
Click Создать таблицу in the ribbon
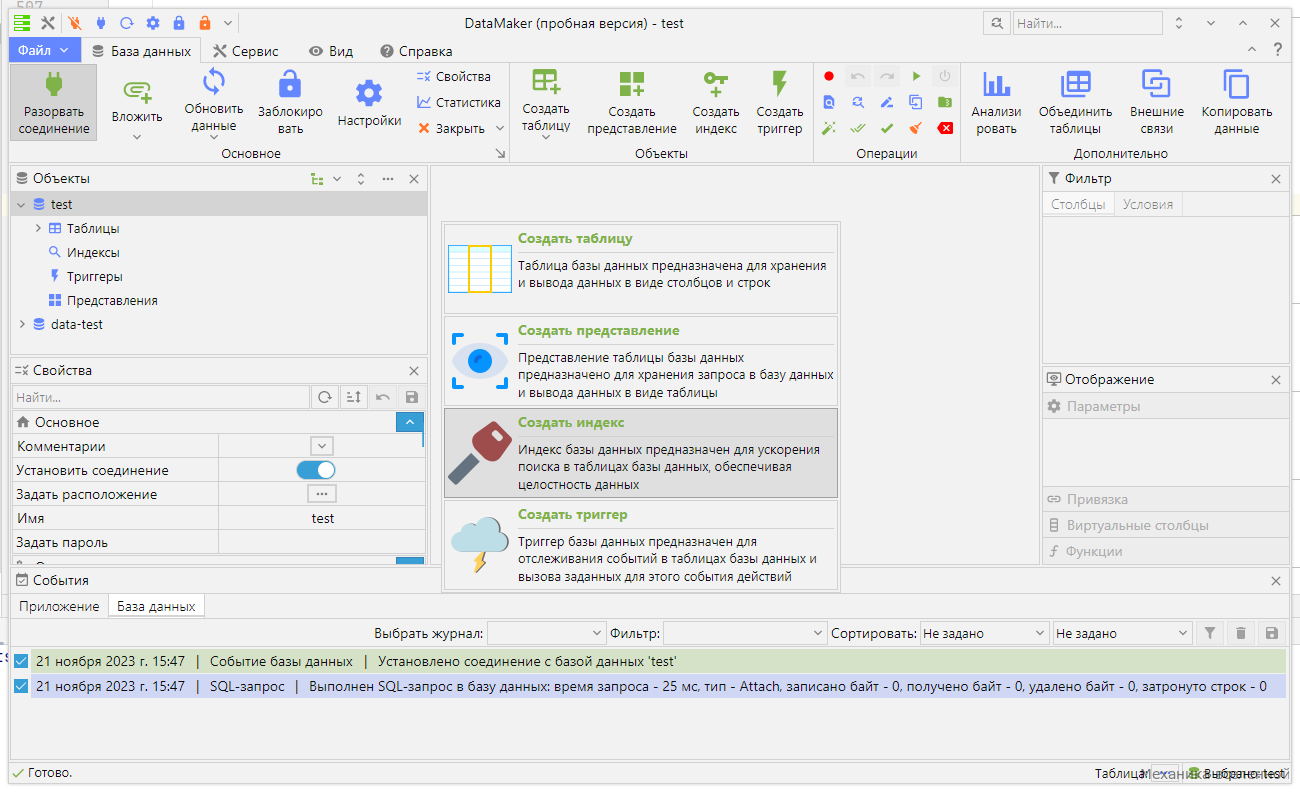[546, 102]
